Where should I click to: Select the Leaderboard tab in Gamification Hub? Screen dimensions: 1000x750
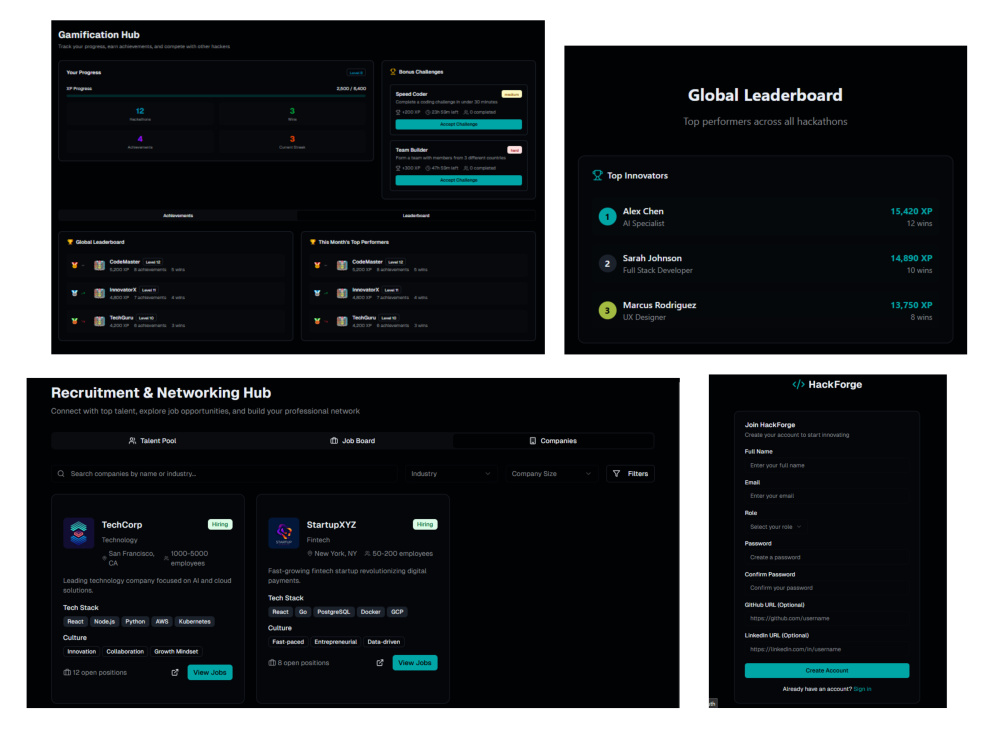pyautogui.click(x=416, y=216)
